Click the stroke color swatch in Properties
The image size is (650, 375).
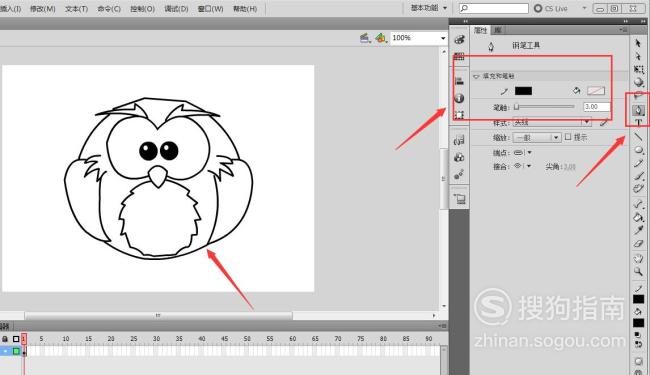(523, 91)
